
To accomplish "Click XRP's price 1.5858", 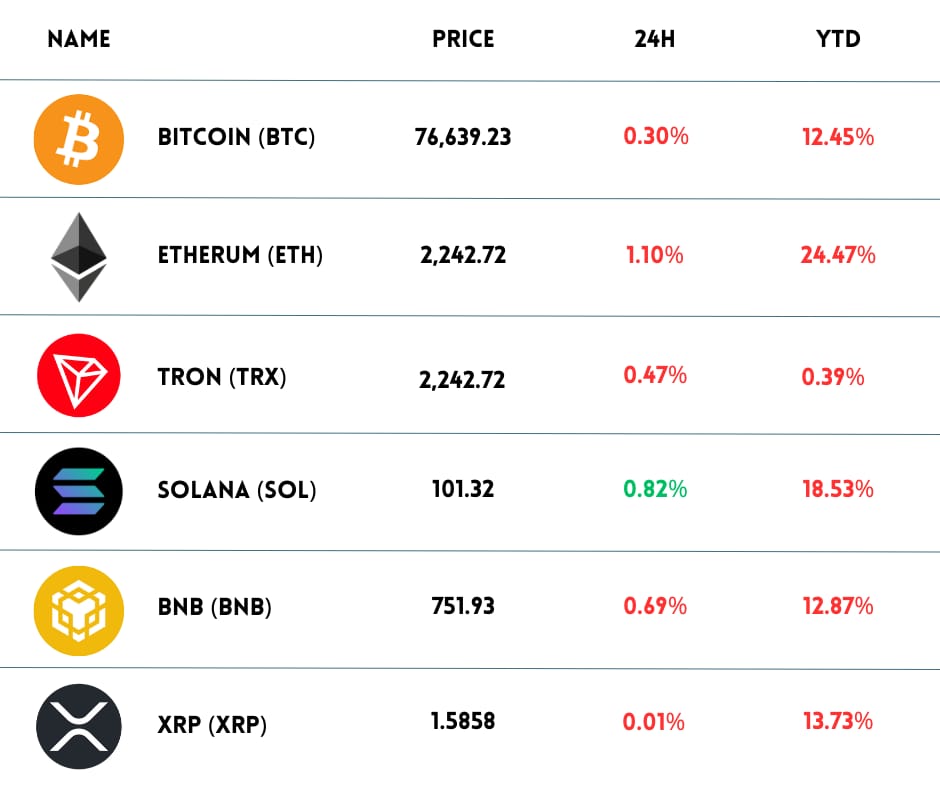I will coord(463,721).
